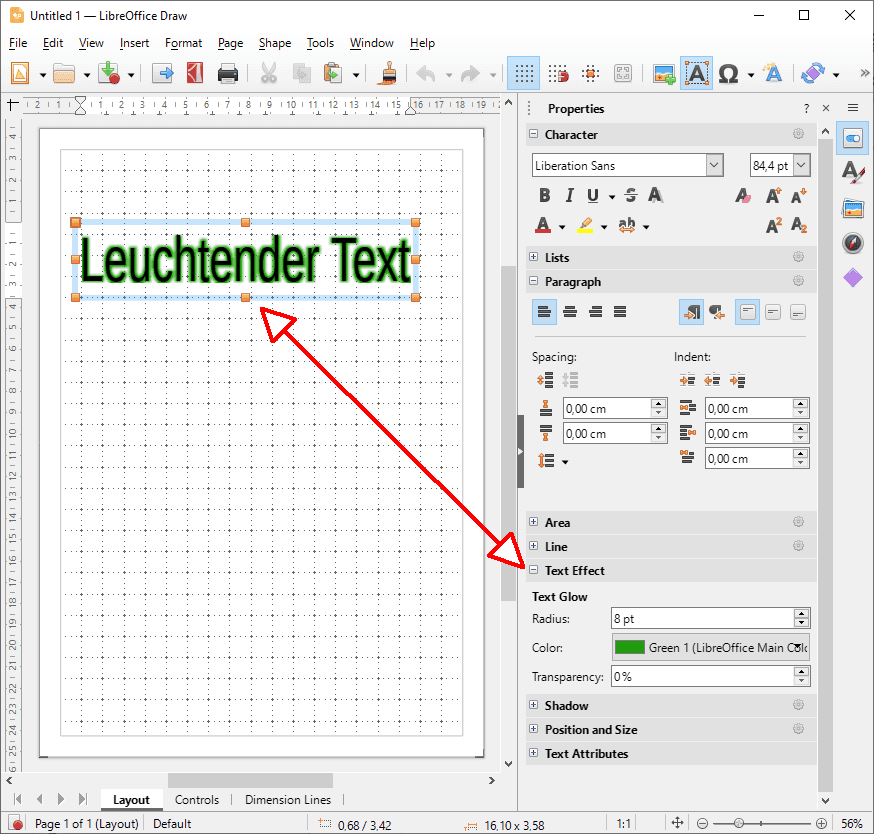Open the Format menu
Viewport: 874px width, 834px height.
183,43
